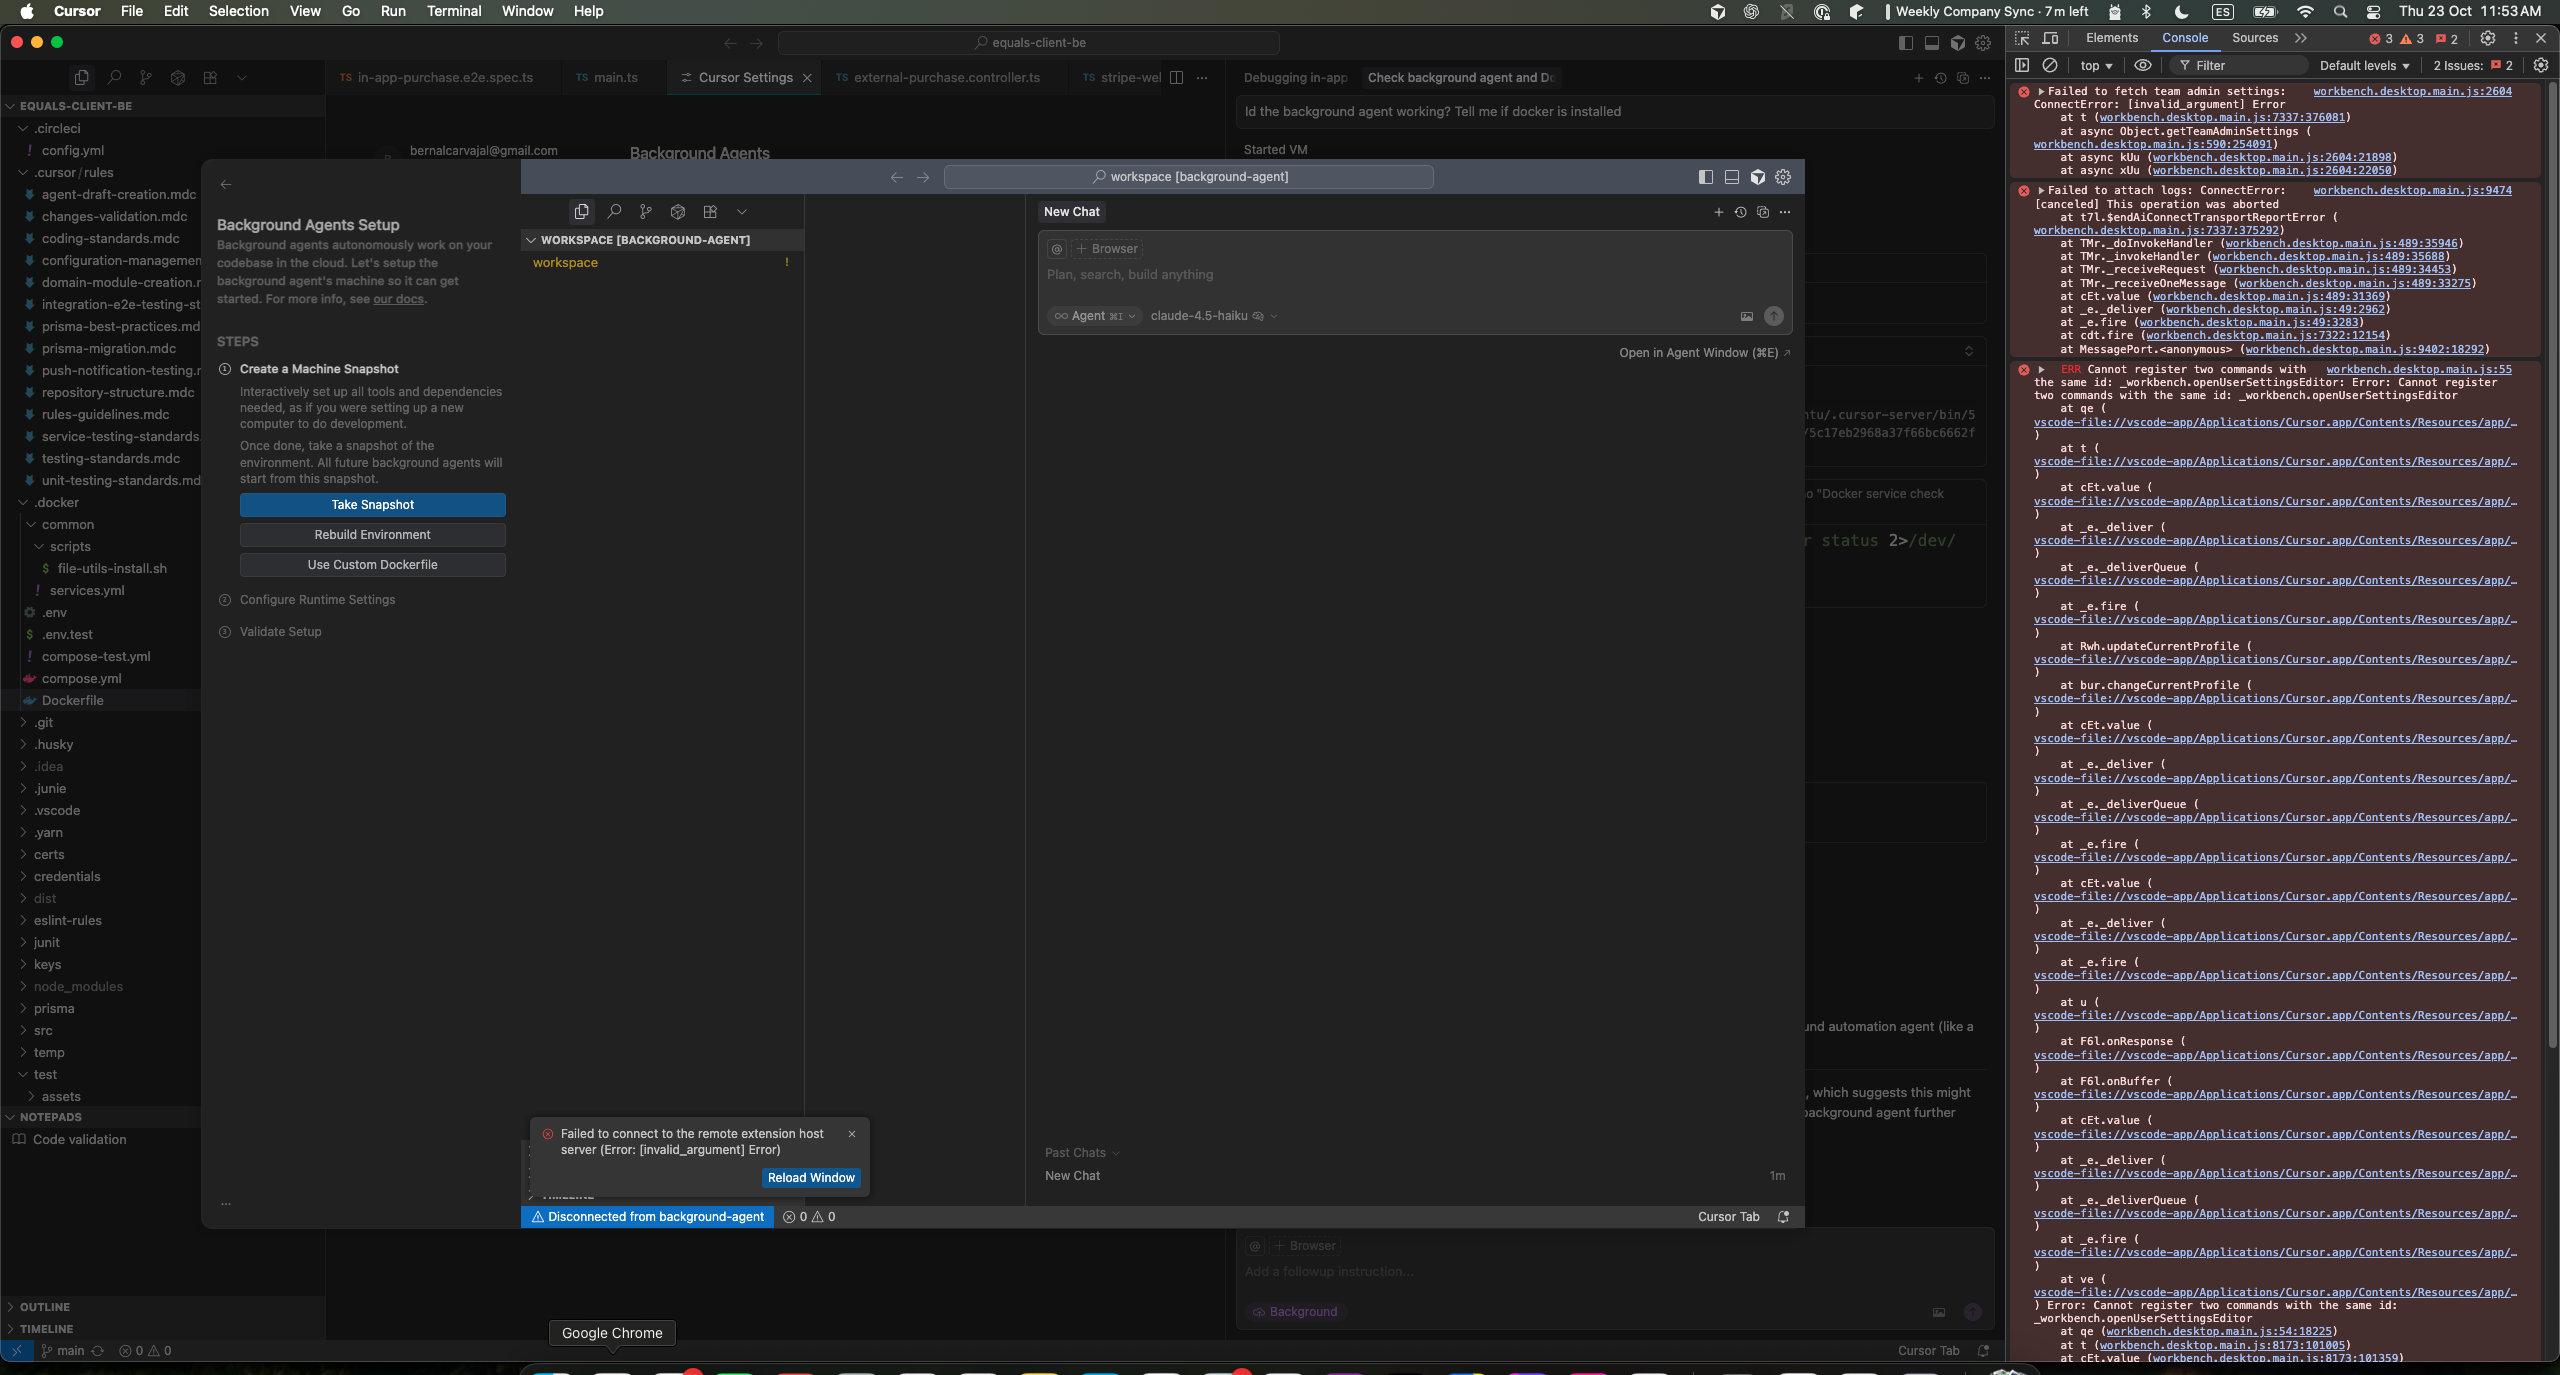
Task: Toggle primary sidebar in background-agent window
Action: click(1706, 177)
